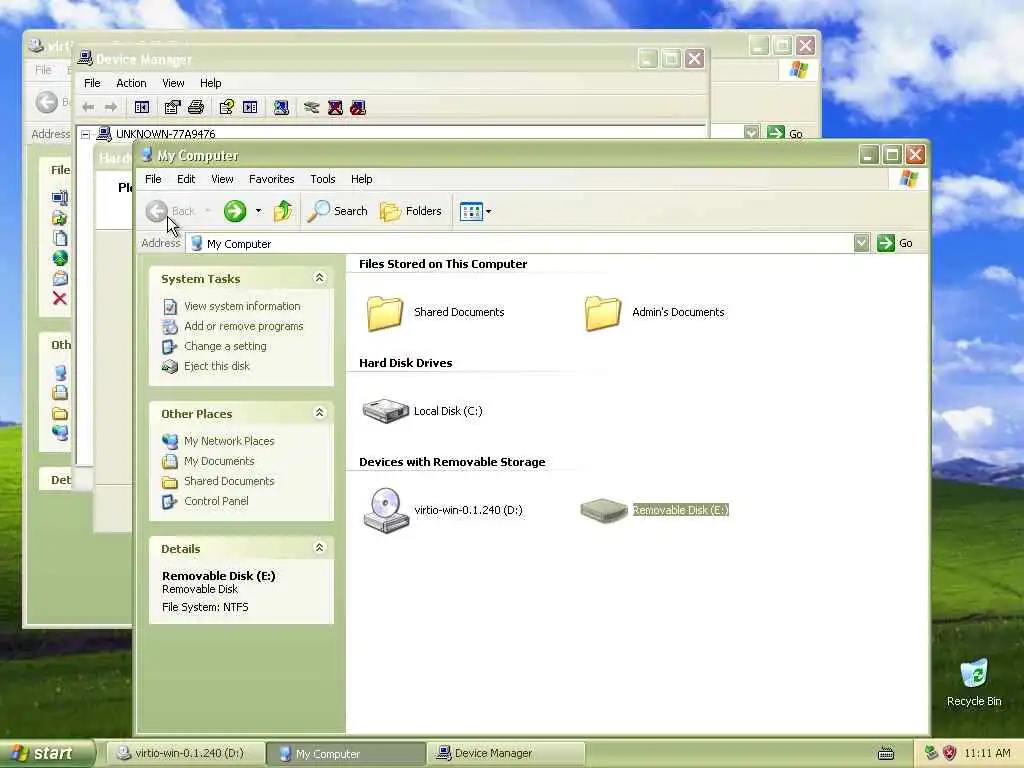
Task: Open the Forward history dropdown arrow
Action: tap(259, 211)
